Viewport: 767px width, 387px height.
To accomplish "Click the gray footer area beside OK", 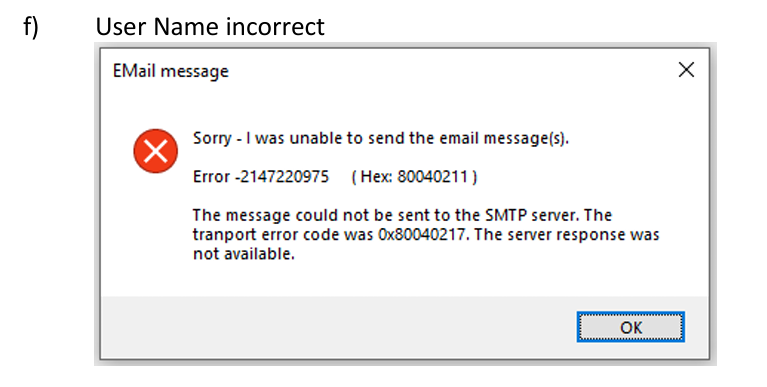I will (x=338, y=327).
